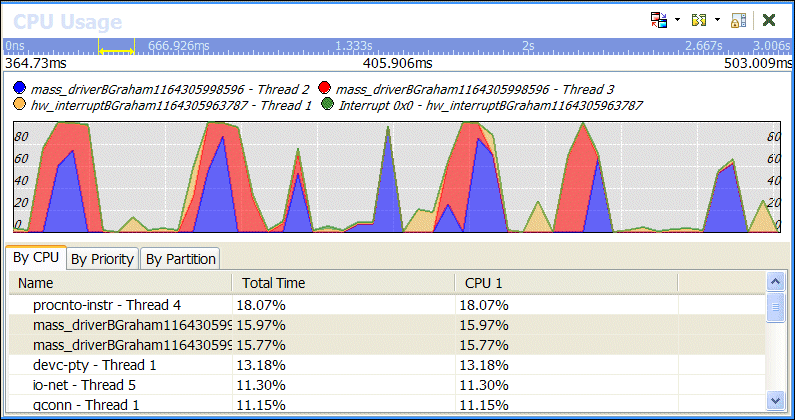Screen dimensions: 795x420
Task: Click the yellow selection range on timeline
Action: tap(116, 46)
